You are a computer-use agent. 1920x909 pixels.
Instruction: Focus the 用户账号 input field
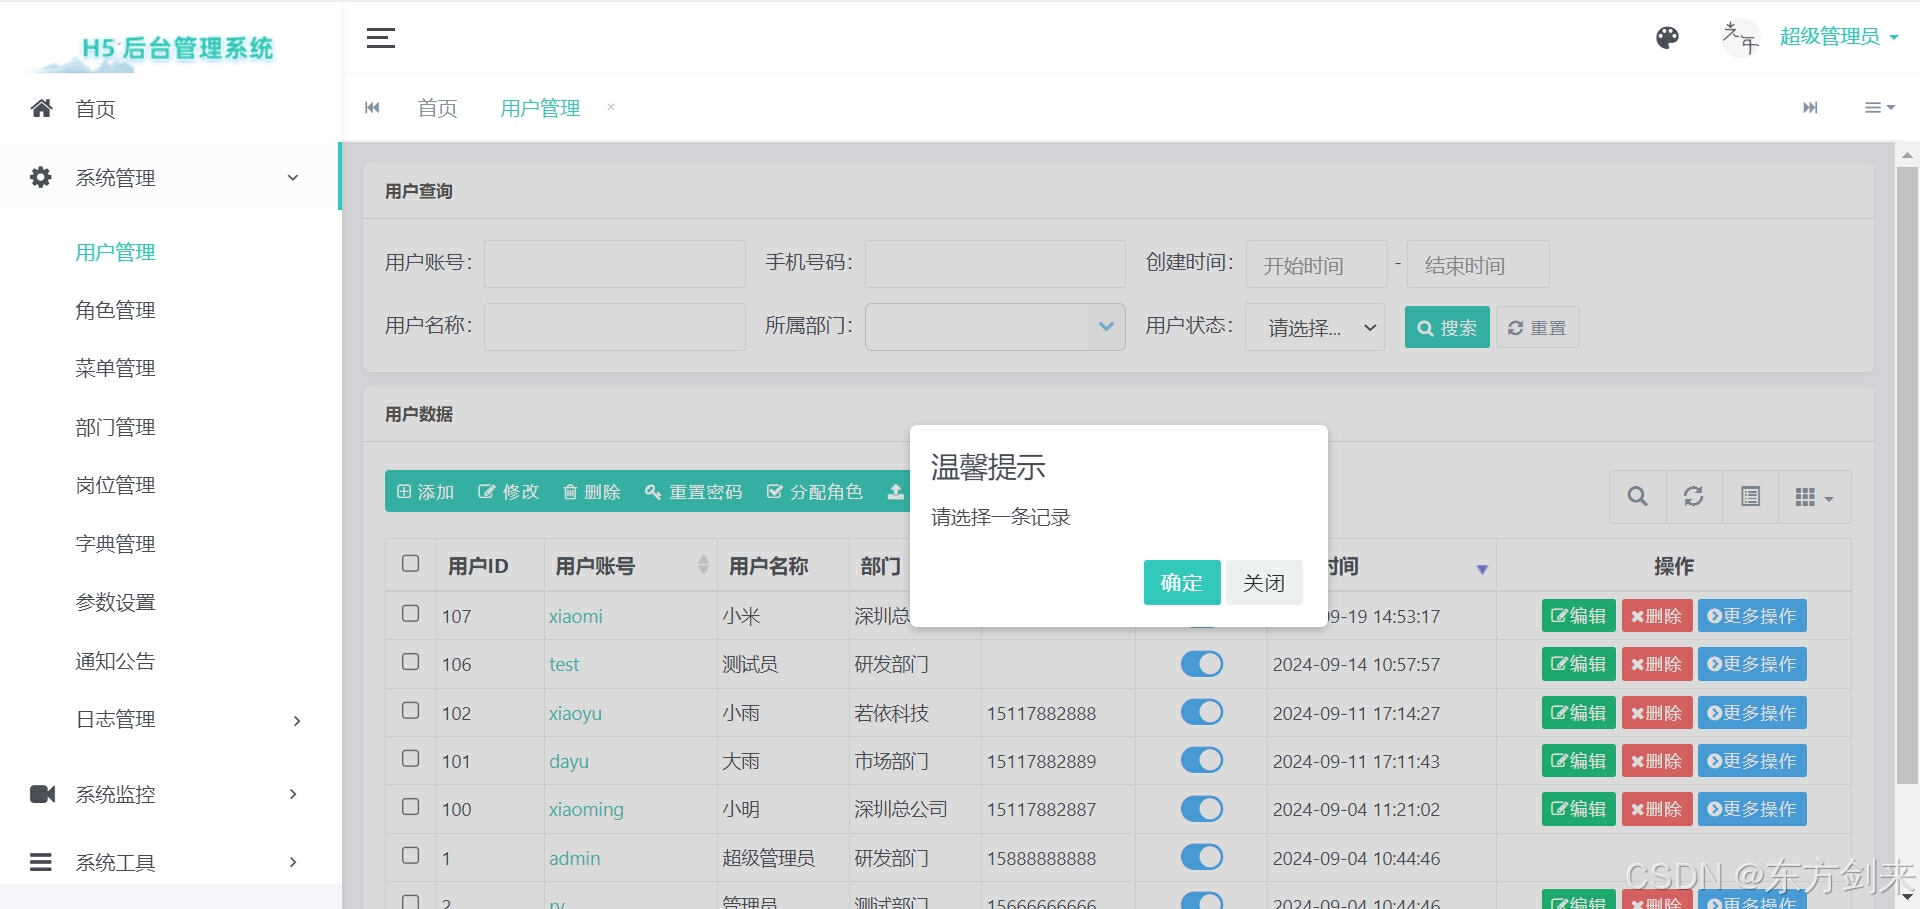coord(615,264)
